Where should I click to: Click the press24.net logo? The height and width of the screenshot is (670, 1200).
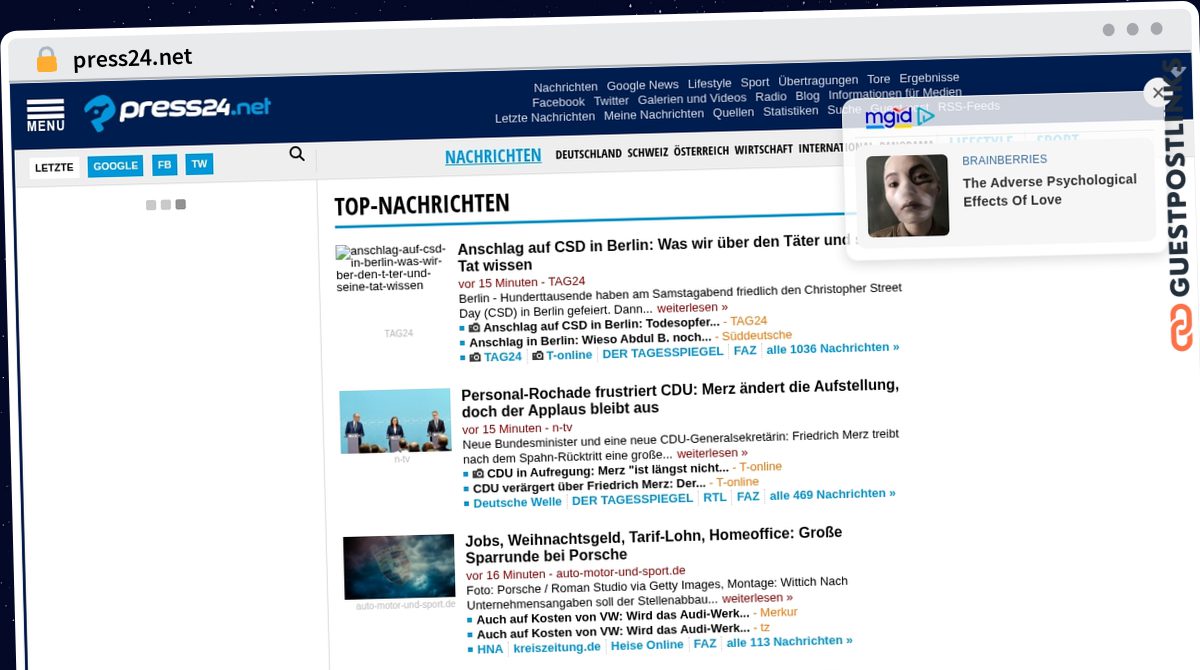(x=177, y=111)
